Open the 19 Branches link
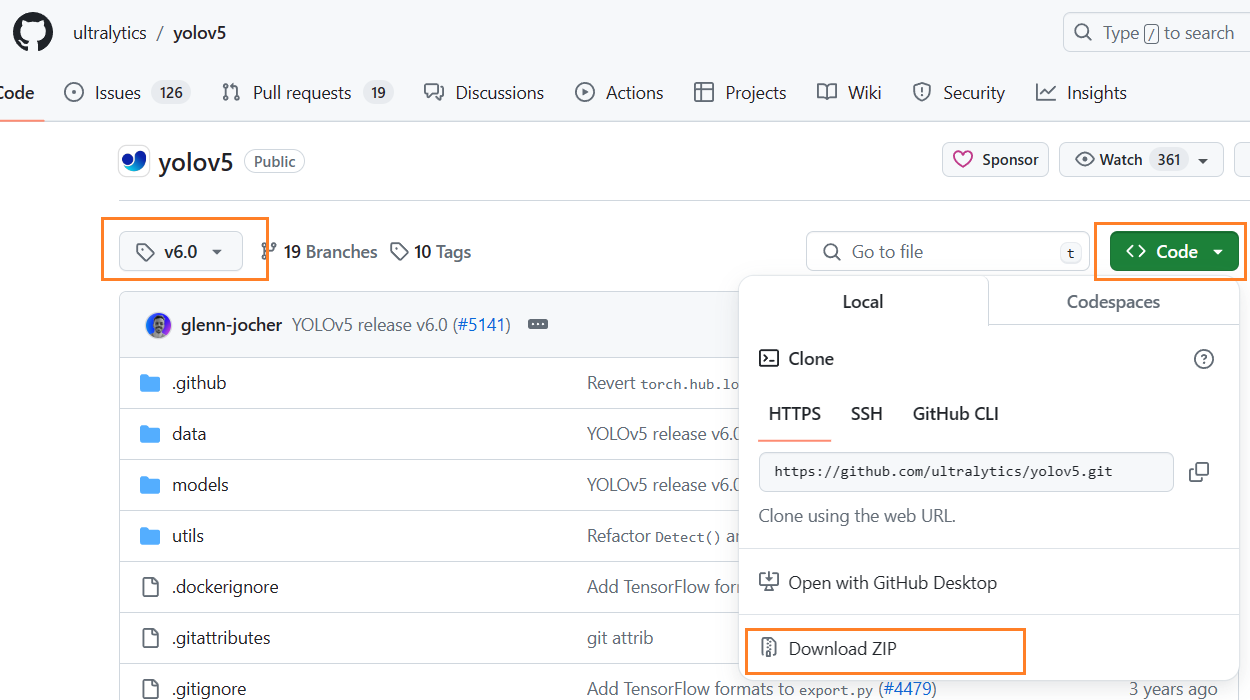1250x700 pixels. coord(319,252)
